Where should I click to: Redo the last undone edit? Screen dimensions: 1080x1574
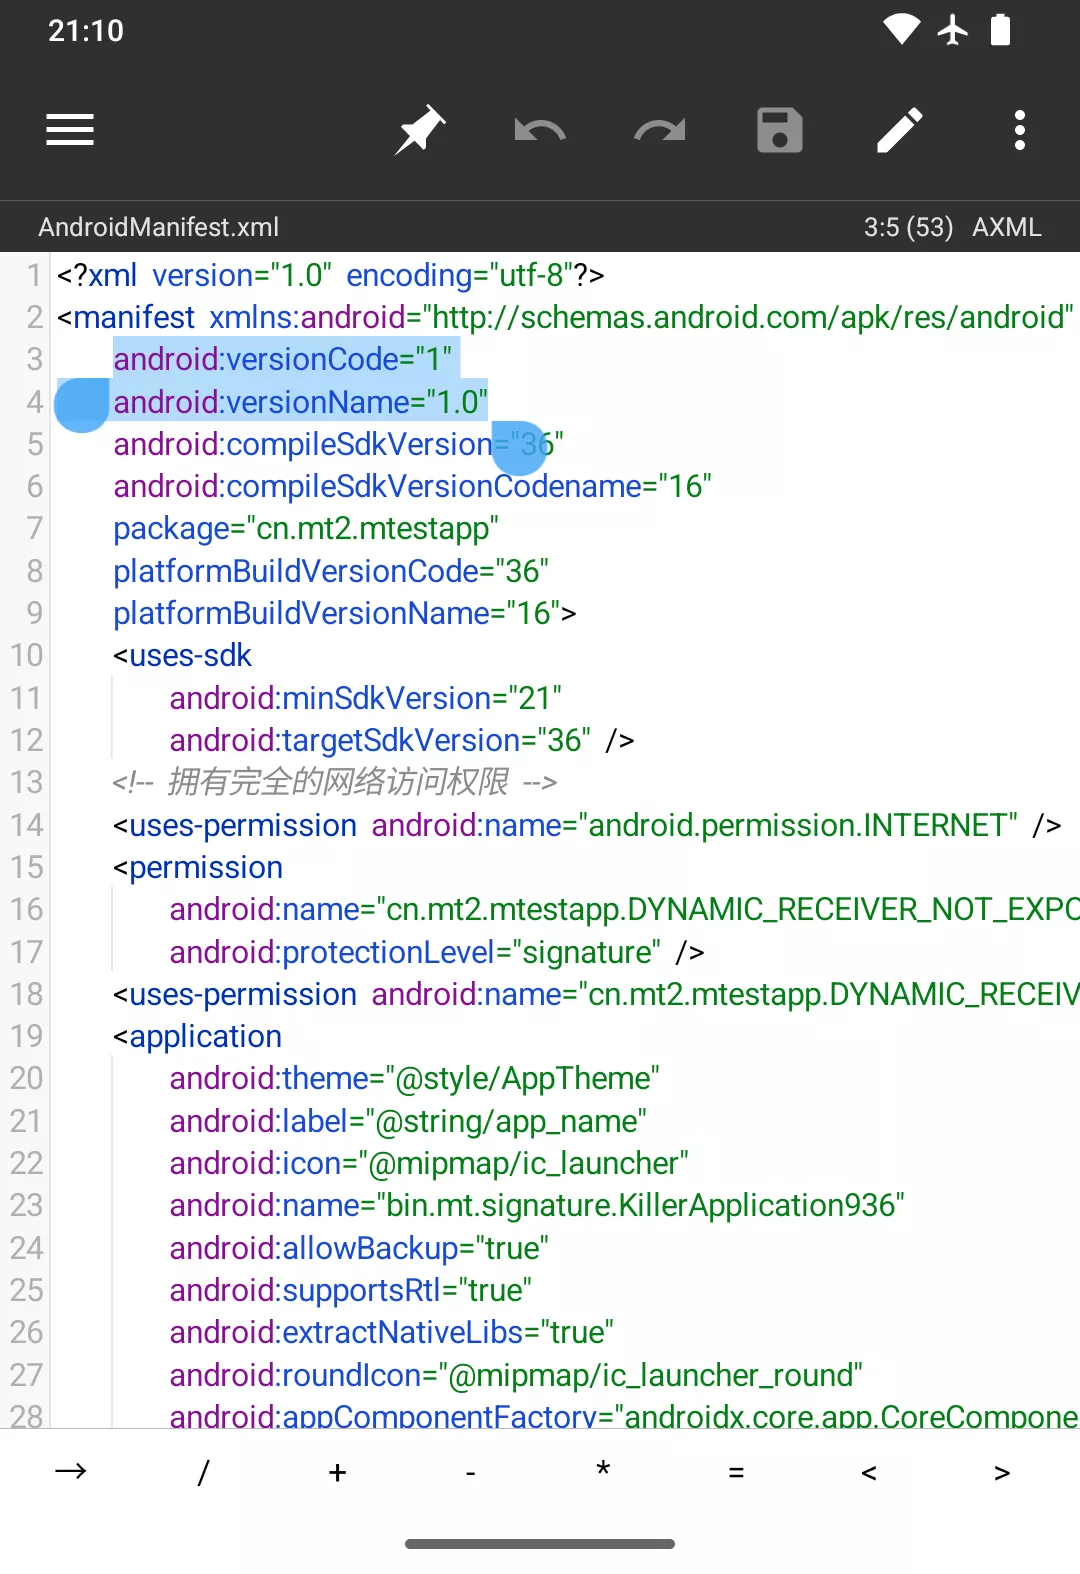coord(660,130)
